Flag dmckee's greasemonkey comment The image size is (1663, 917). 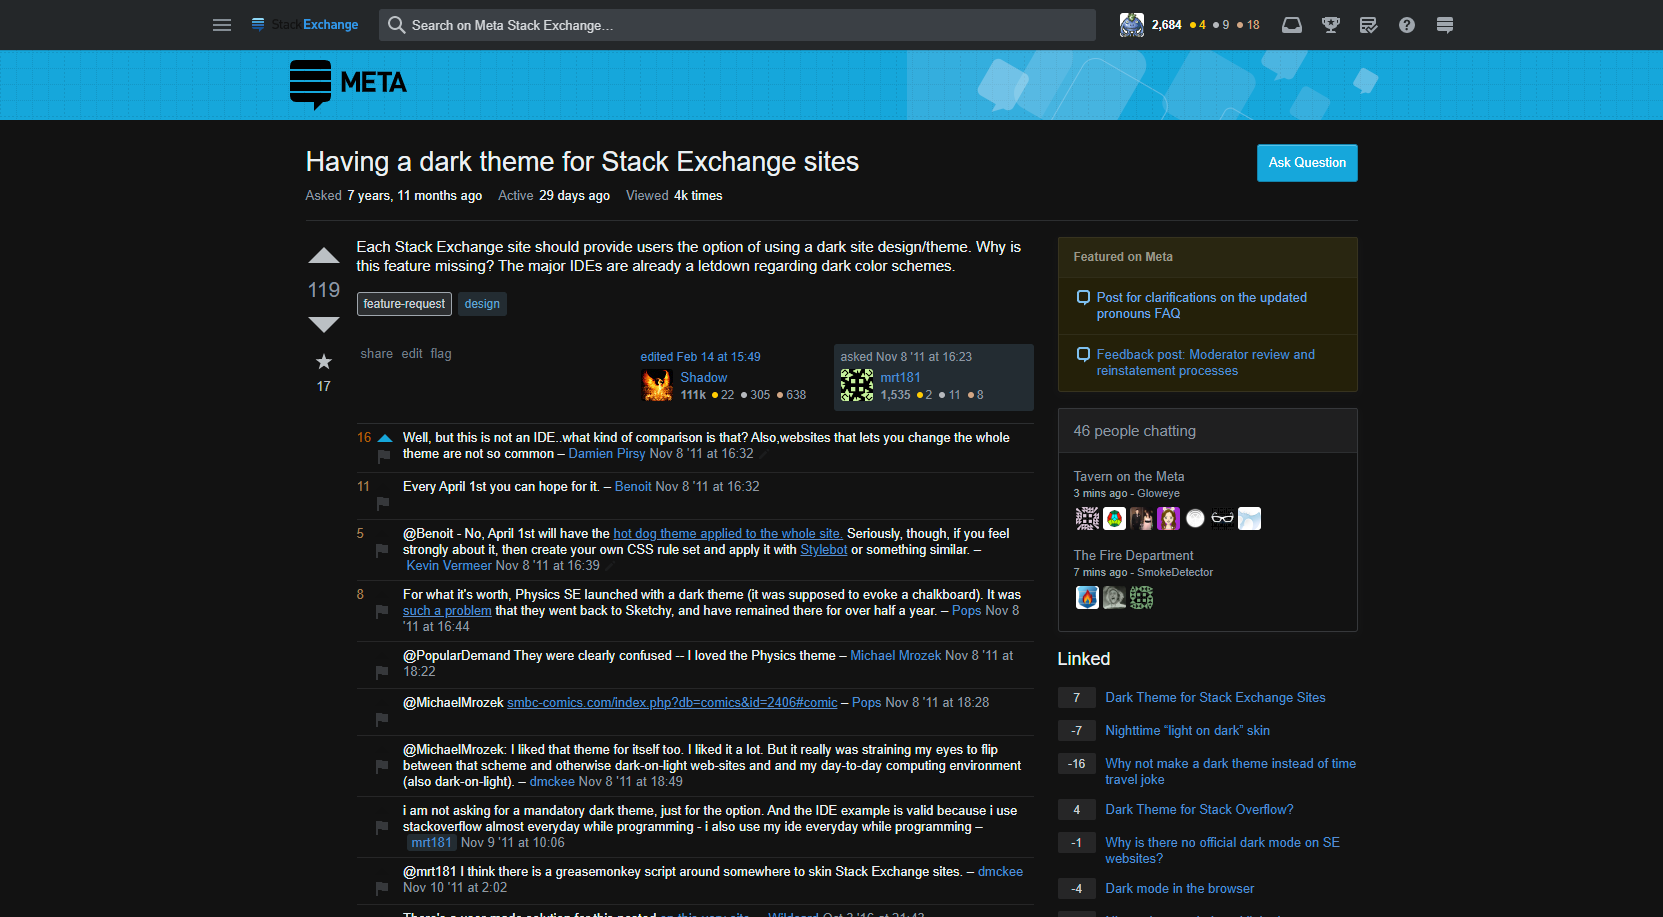tap(382, 888)
